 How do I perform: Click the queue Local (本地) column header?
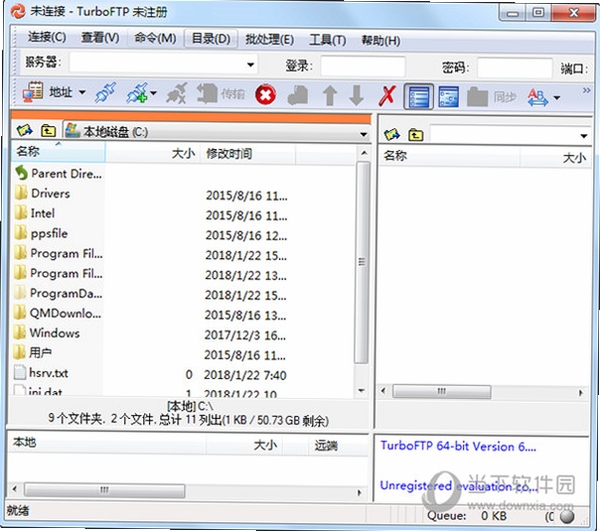pos(107,443)
